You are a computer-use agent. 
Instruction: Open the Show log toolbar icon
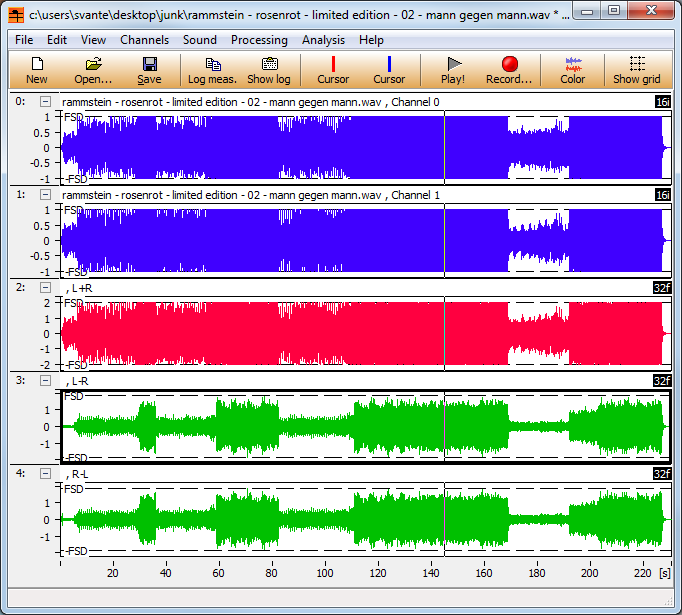[269, 70]
